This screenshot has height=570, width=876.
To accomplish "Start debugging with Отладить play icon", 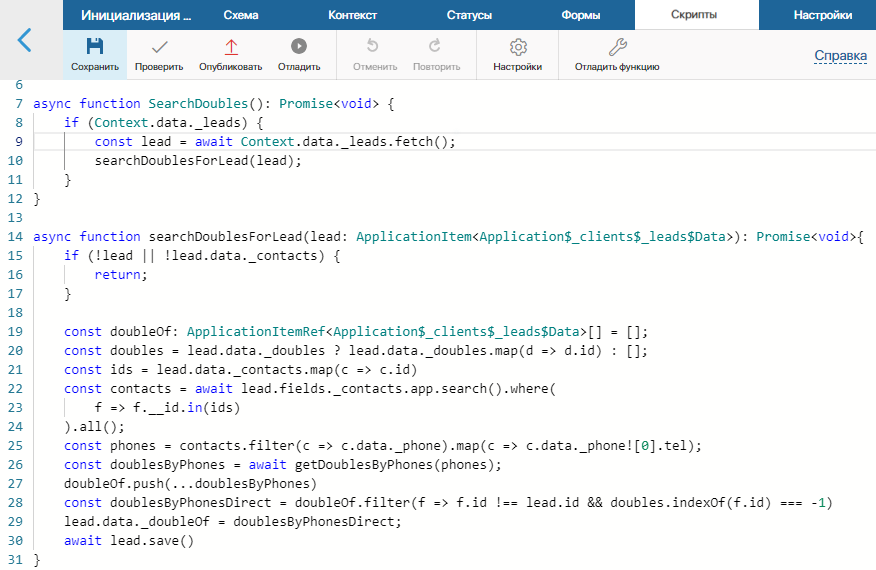I will pos(299,55).
